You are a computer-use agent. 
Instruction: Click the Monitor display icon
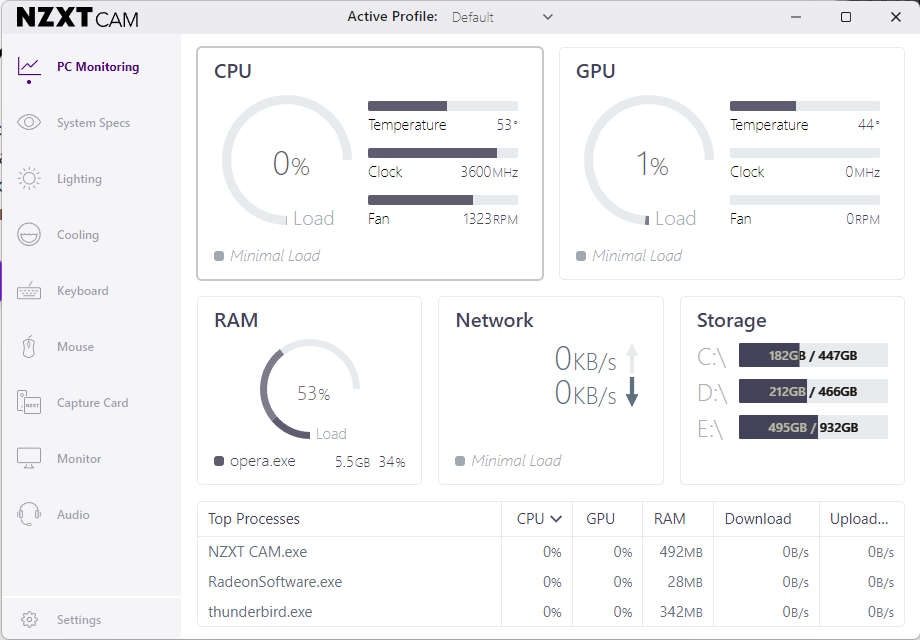(x=29, y=459)
